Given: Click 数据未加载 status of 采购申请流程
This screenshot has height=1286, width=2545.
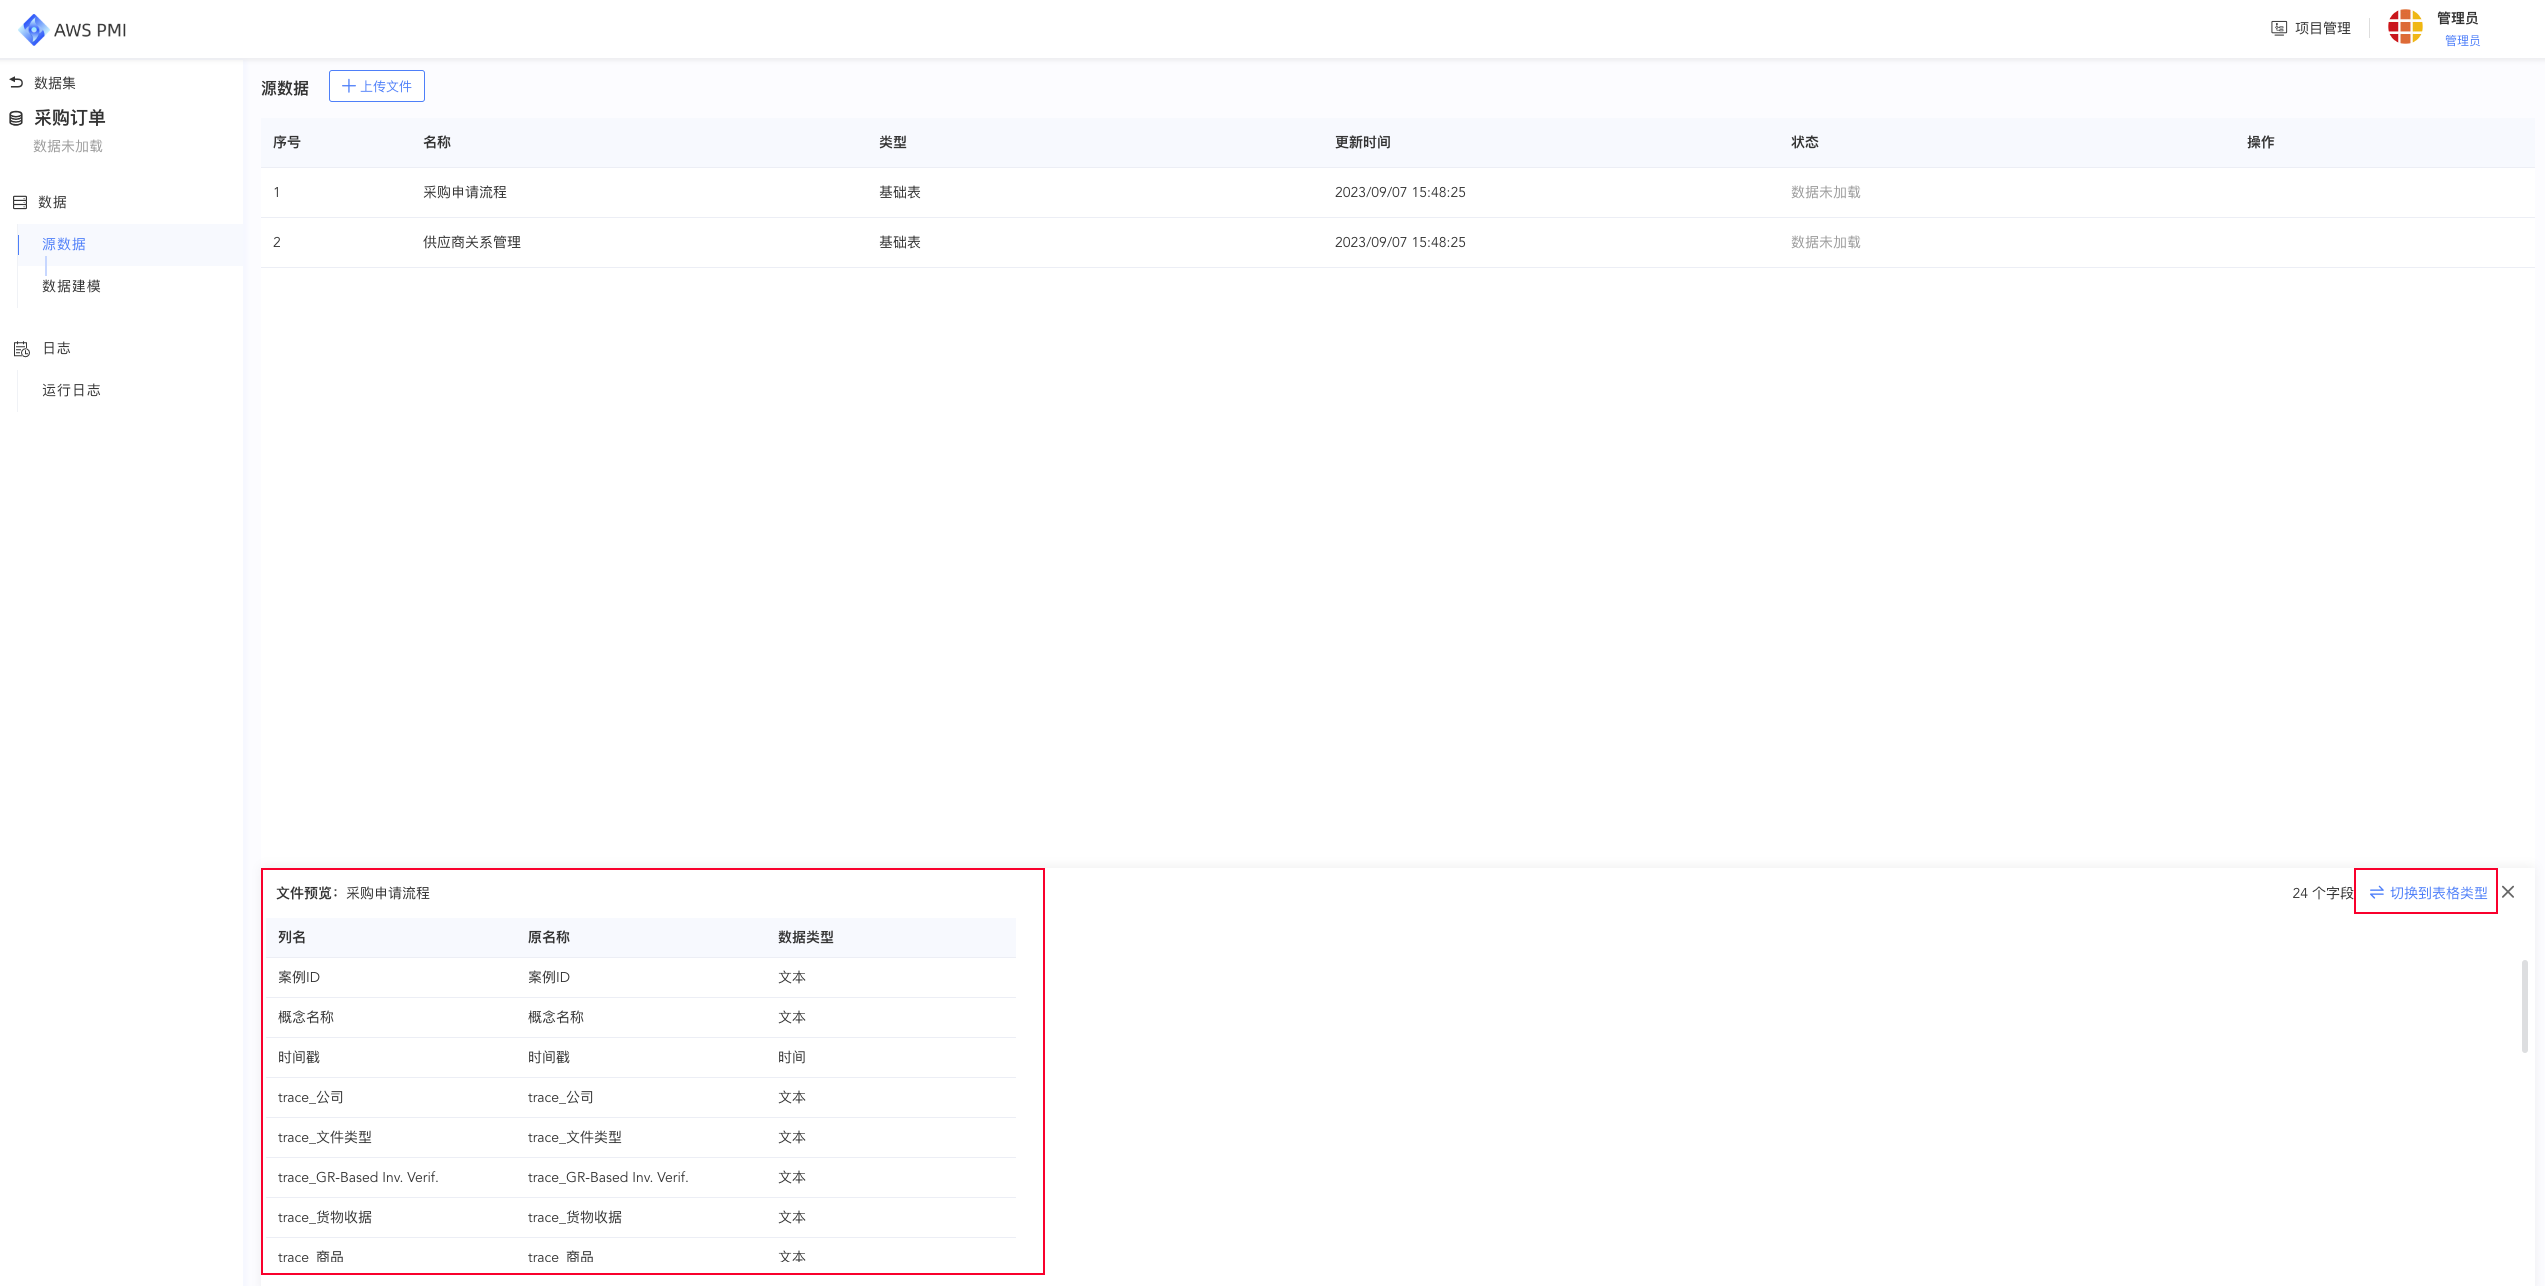Looking at the screenshot, I should click(x=1826, y=192).
